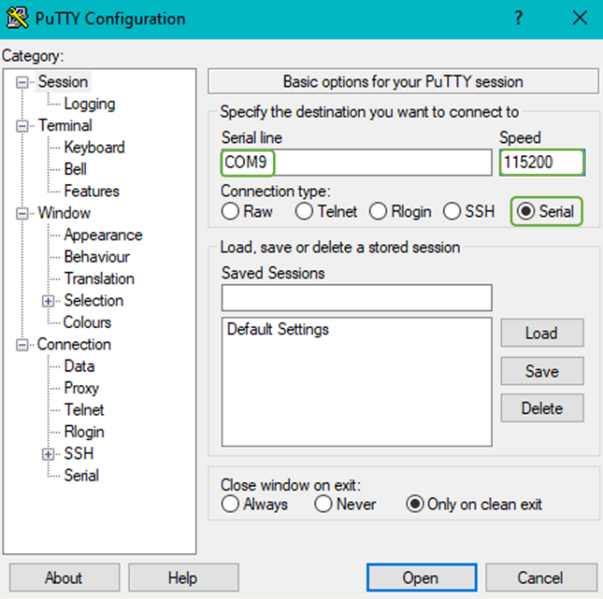Open the Data category
The width and height of the screenshot is (603, 599).
[x=79, y=366]
